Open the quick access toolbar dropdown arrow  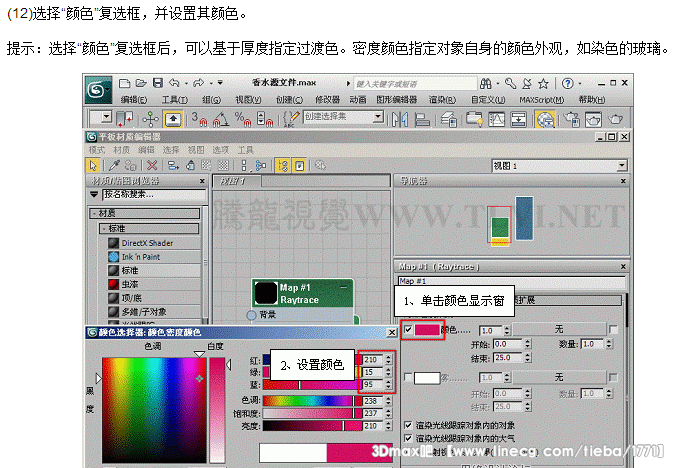pos(220,83)
